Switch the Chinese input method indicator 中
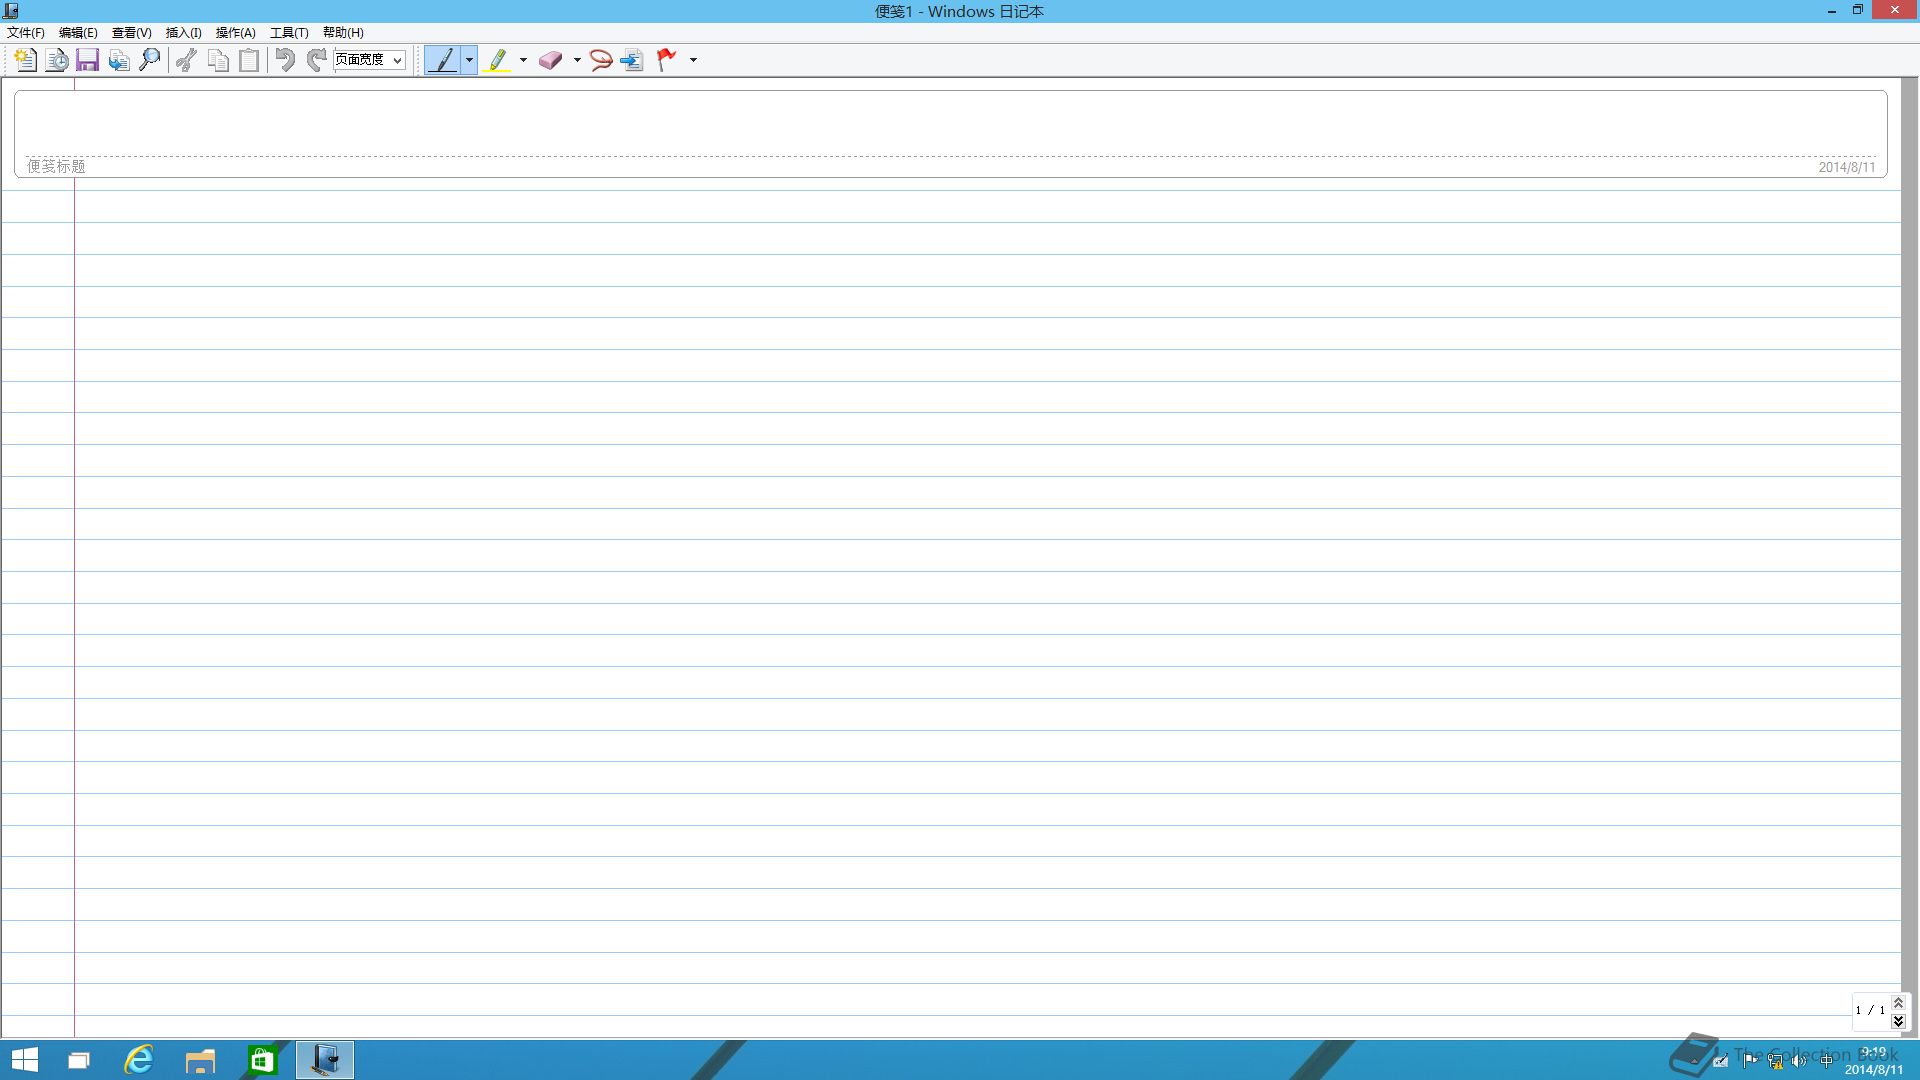 (1827, 1061)
